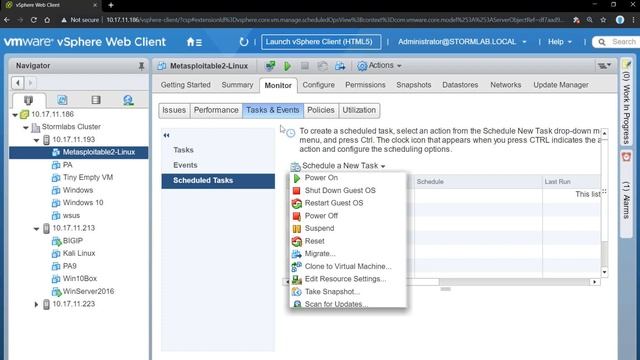
Task: Select the WinServer2016 VM
Action: click(88, 291)
